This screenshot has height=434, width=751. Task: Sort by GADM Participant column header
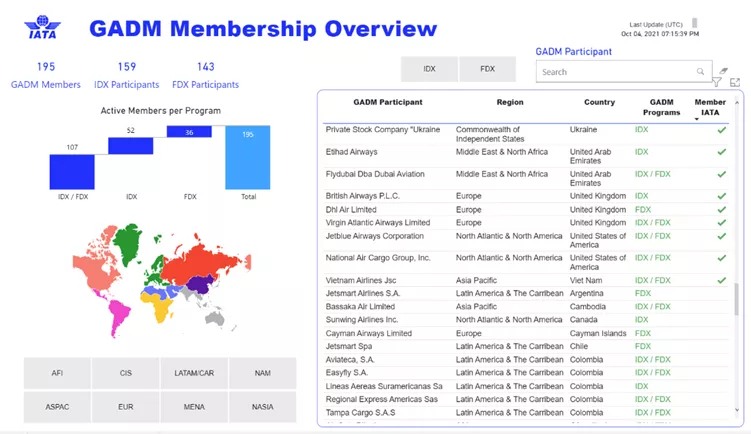click(x=388, y=102)
